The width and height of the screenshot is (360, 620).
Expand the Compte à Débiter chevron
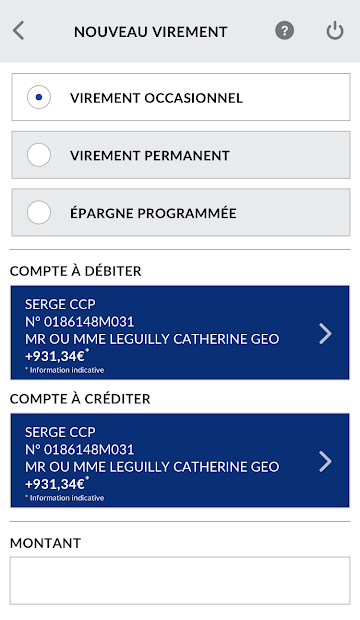325,333
